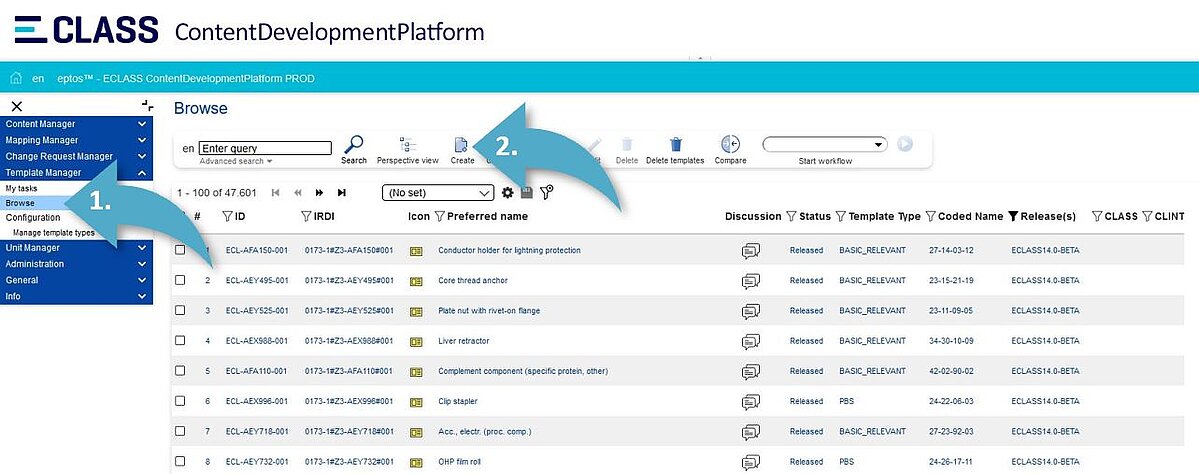Image resolution: width=1199 pixels, height=474 pixels.
Task: Open set settings gear icon
Action: click(x=508, y=192)
